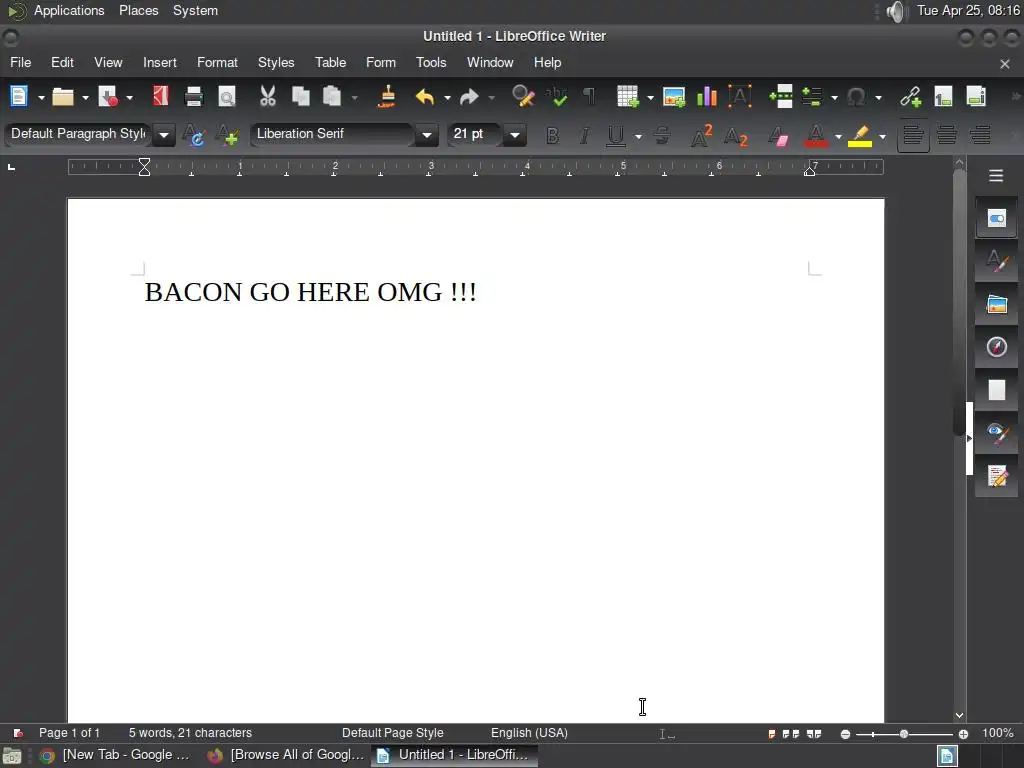This screenshot has width=1024, height=768.
Task: Toggle Superscript formatting
Action: tap(701, 135)
